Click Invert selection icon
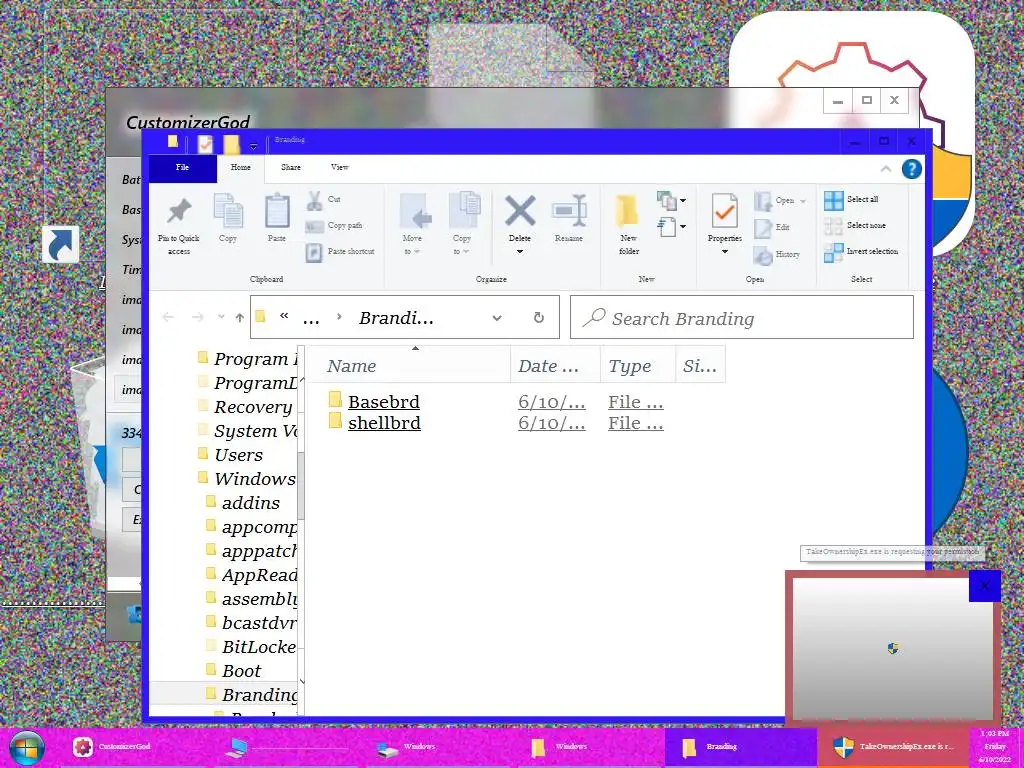 [833, 252]
